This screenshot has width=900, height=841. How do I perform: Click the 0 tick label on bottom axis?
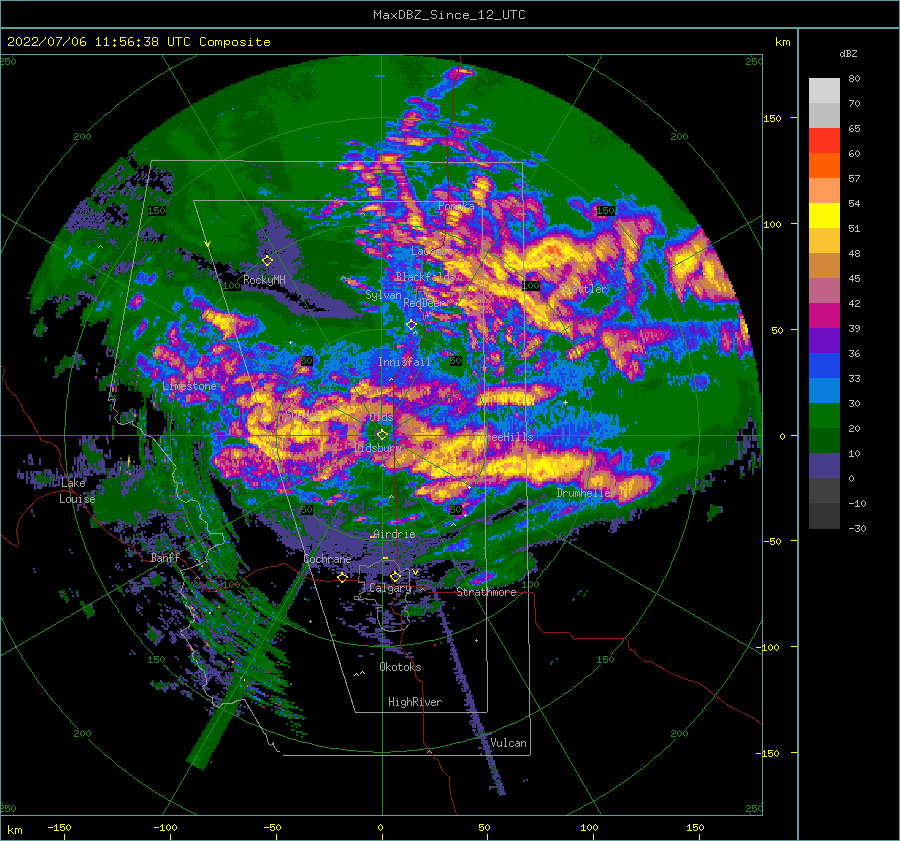click(380, 828)
